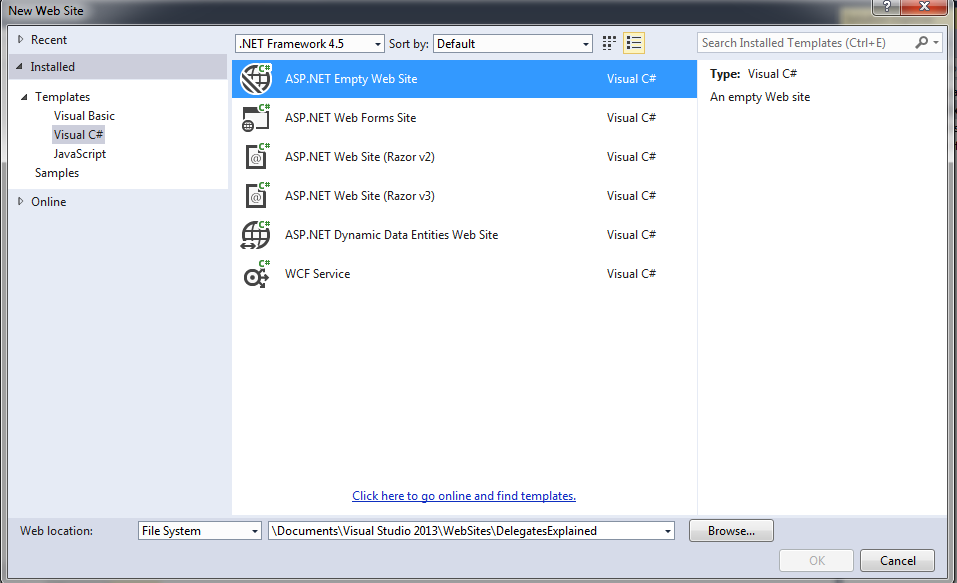Expand the Online section
957x583 pixels.
point(20,201)
